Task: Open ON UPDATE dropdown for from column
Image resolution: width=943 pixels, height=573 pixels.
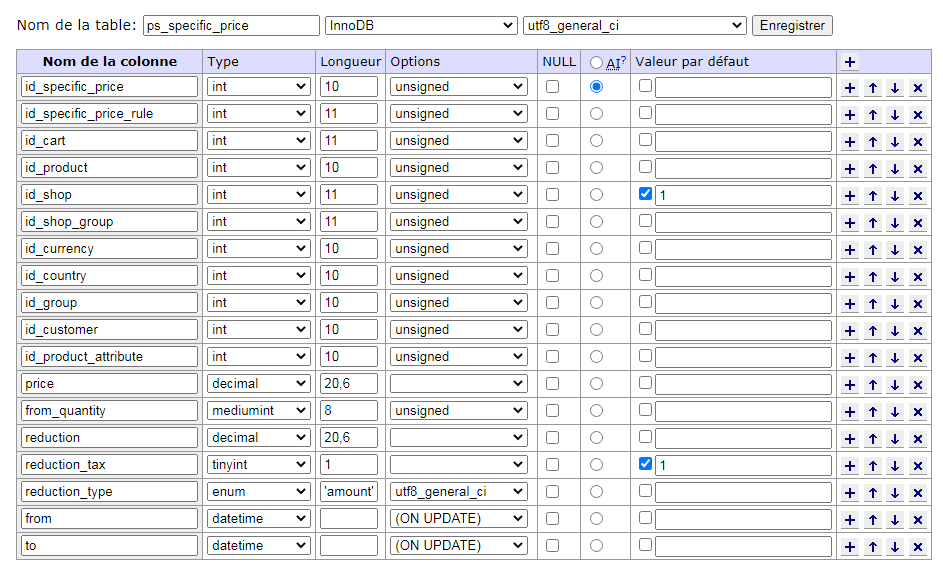Action: 458,518
